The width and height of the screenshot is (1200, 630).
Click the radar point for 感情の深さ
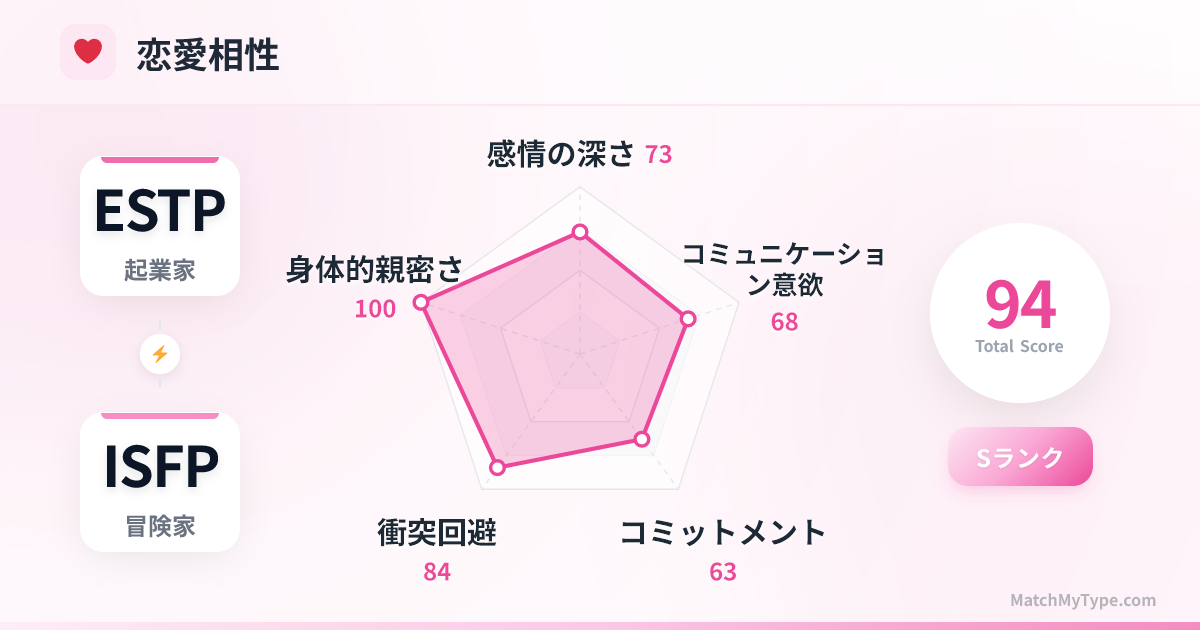[580, 232]
